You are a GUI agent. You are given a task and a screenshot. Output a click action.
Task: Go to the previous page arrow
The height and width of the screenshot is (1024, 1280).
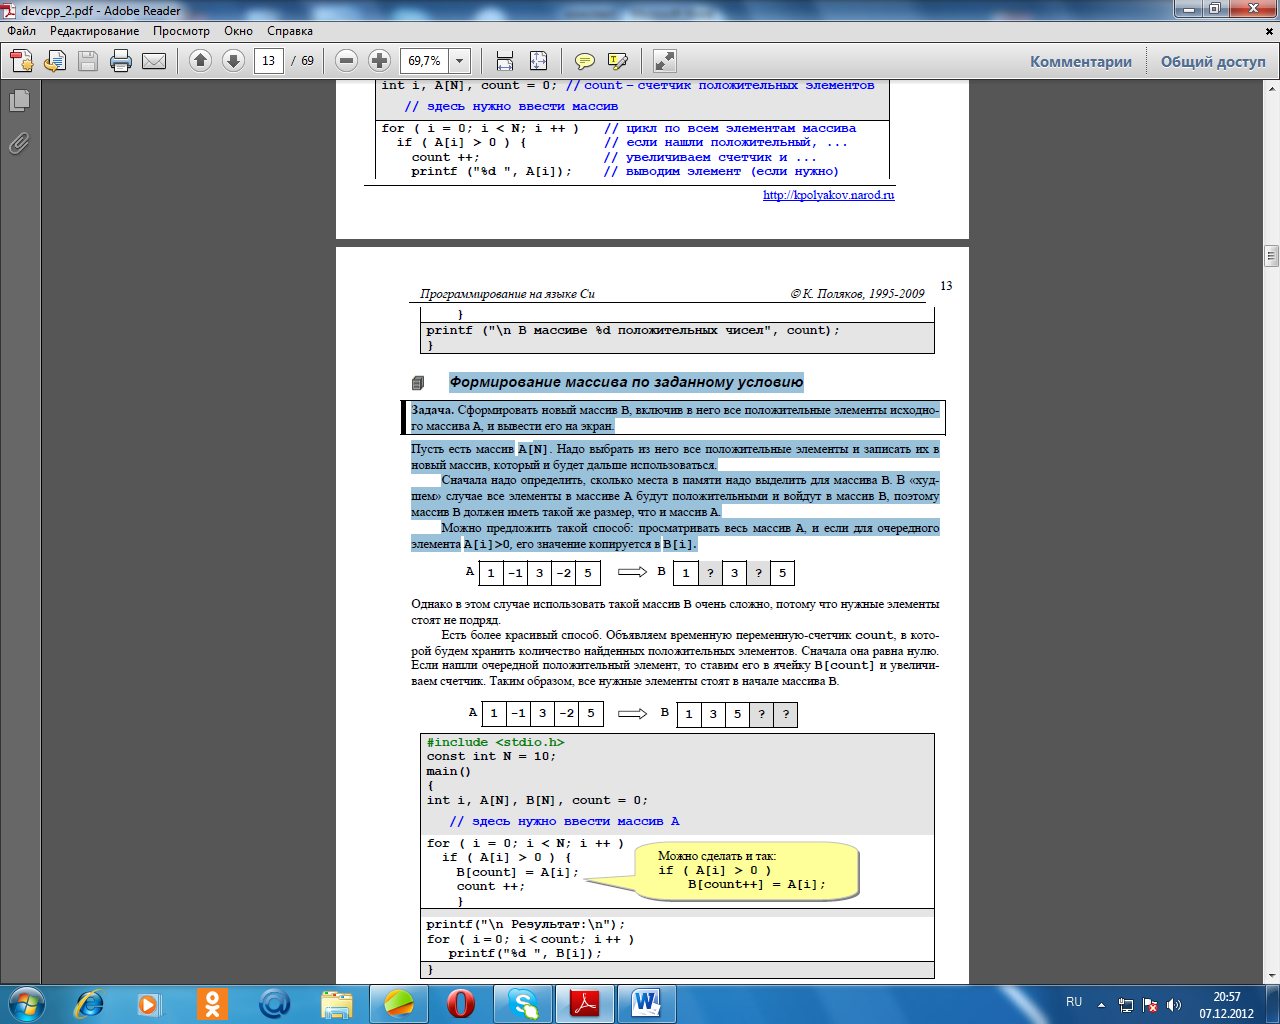[x=200, y=61]
